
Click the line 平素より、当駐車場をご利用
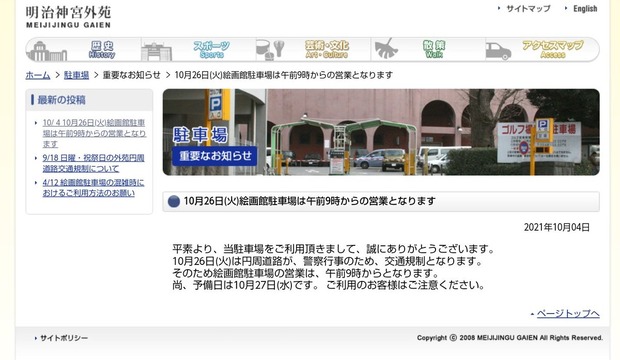click(334, 249)
